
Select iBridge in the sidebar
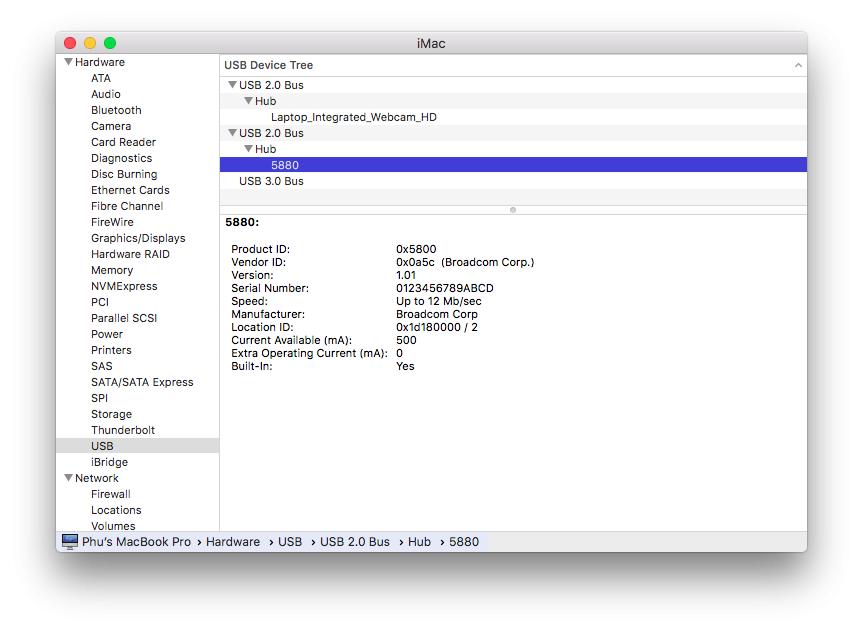(109, 462)
